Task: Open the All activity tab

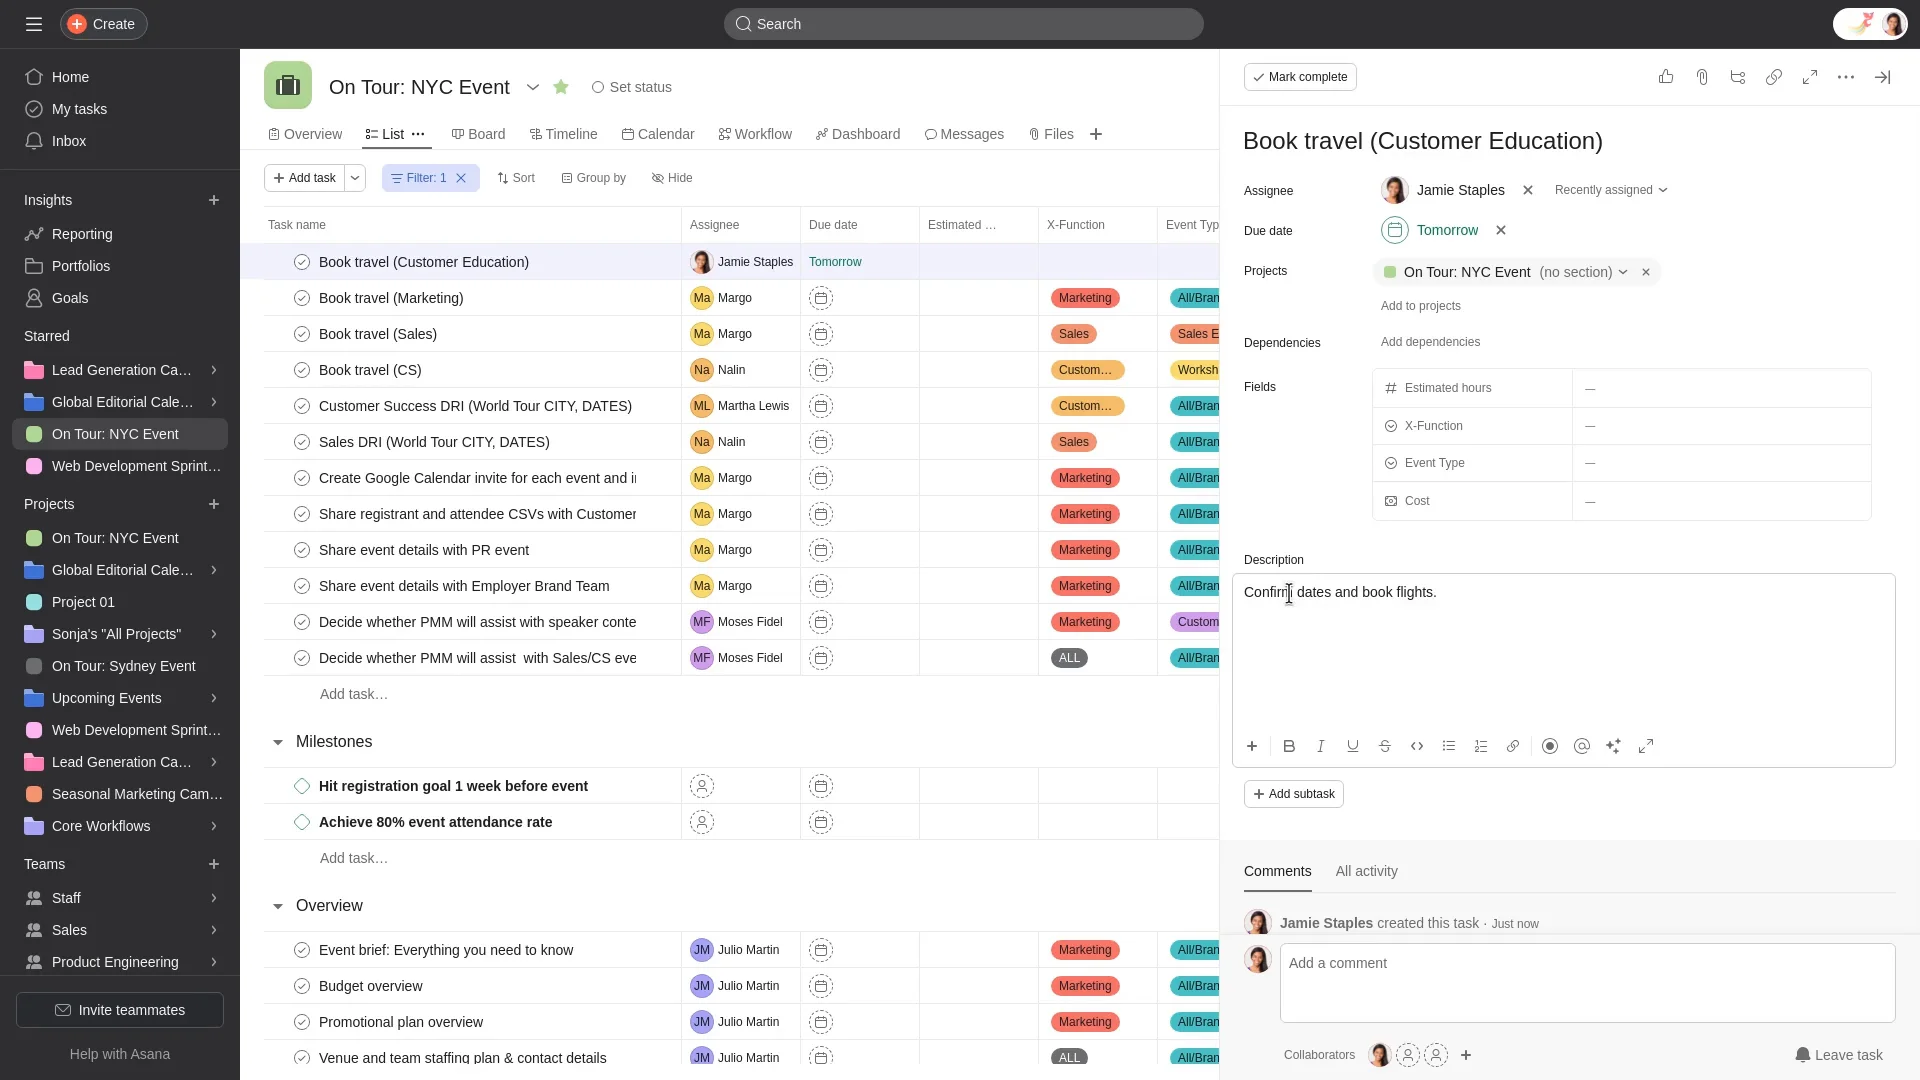Action: [x=1366, y=871]
